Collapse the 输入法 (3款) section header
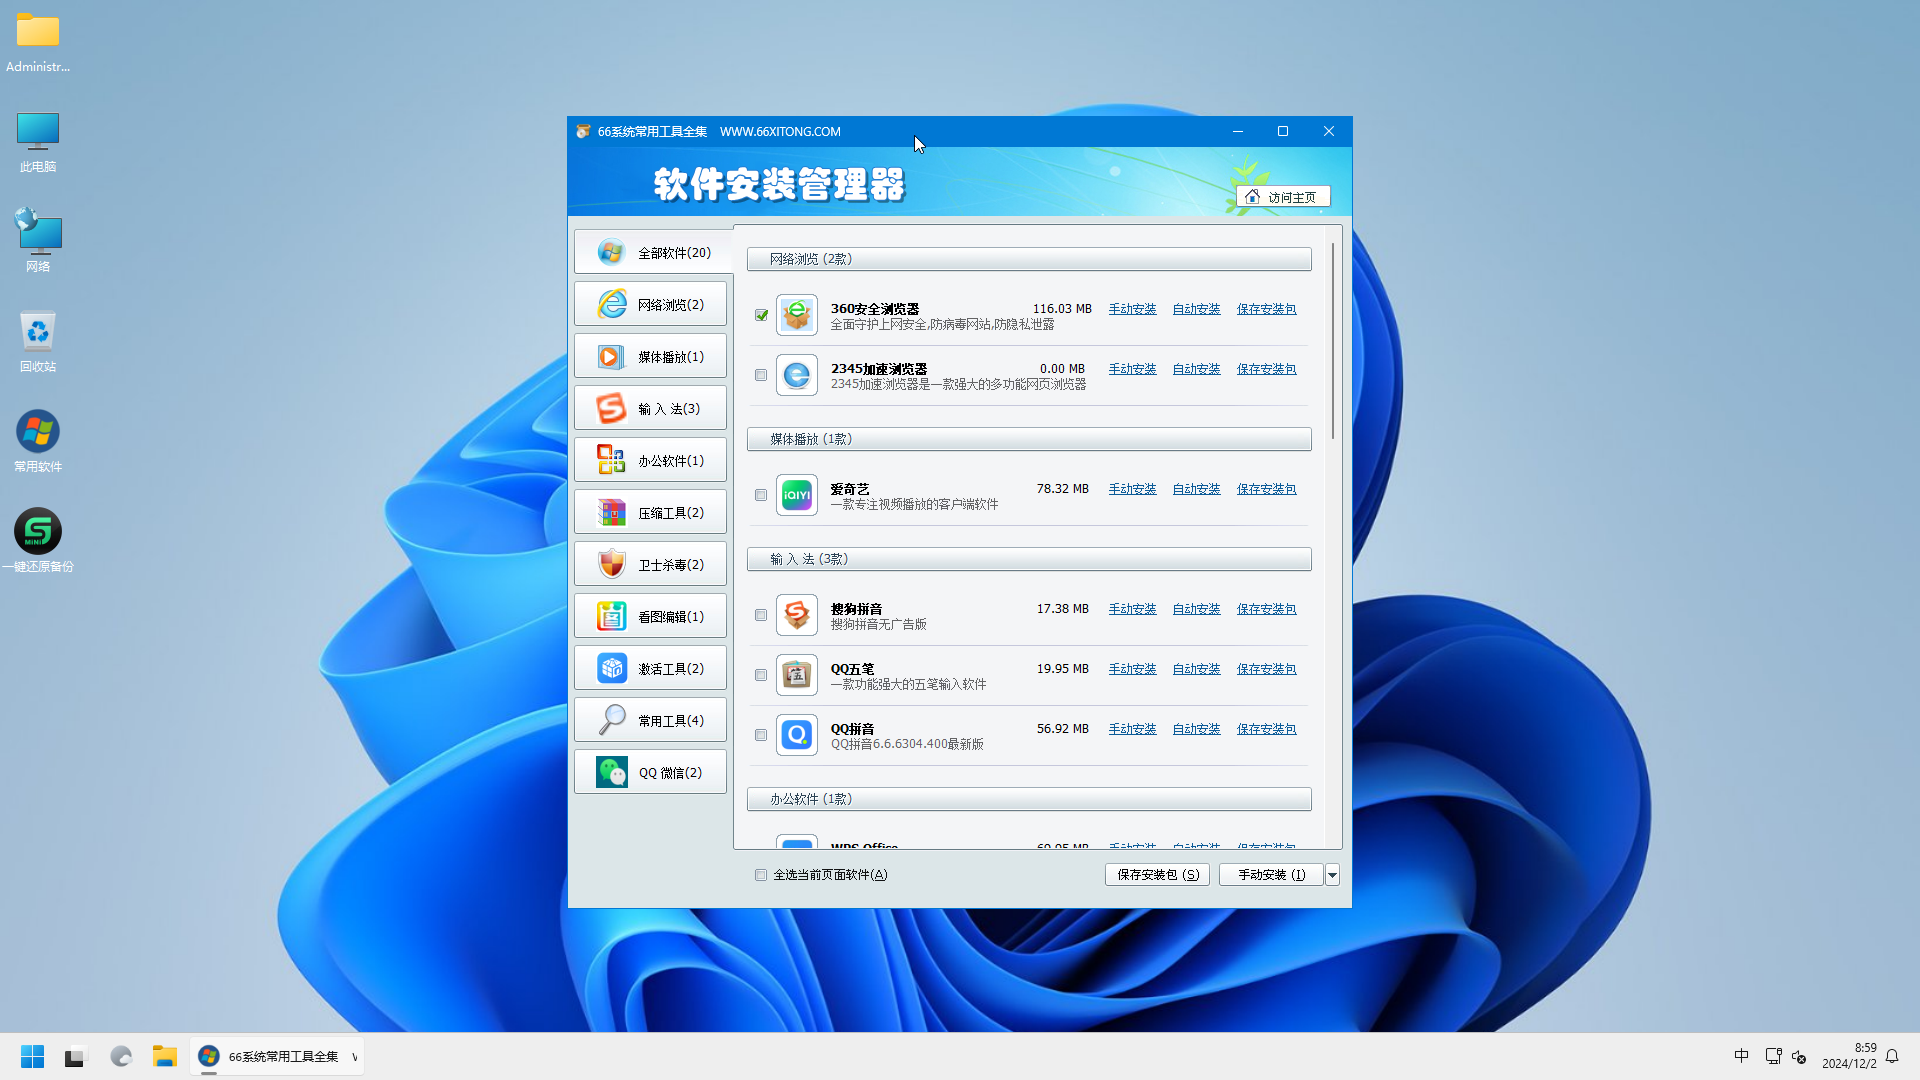Viewport: 1920px width, 1080px height. click(1029, 559)
